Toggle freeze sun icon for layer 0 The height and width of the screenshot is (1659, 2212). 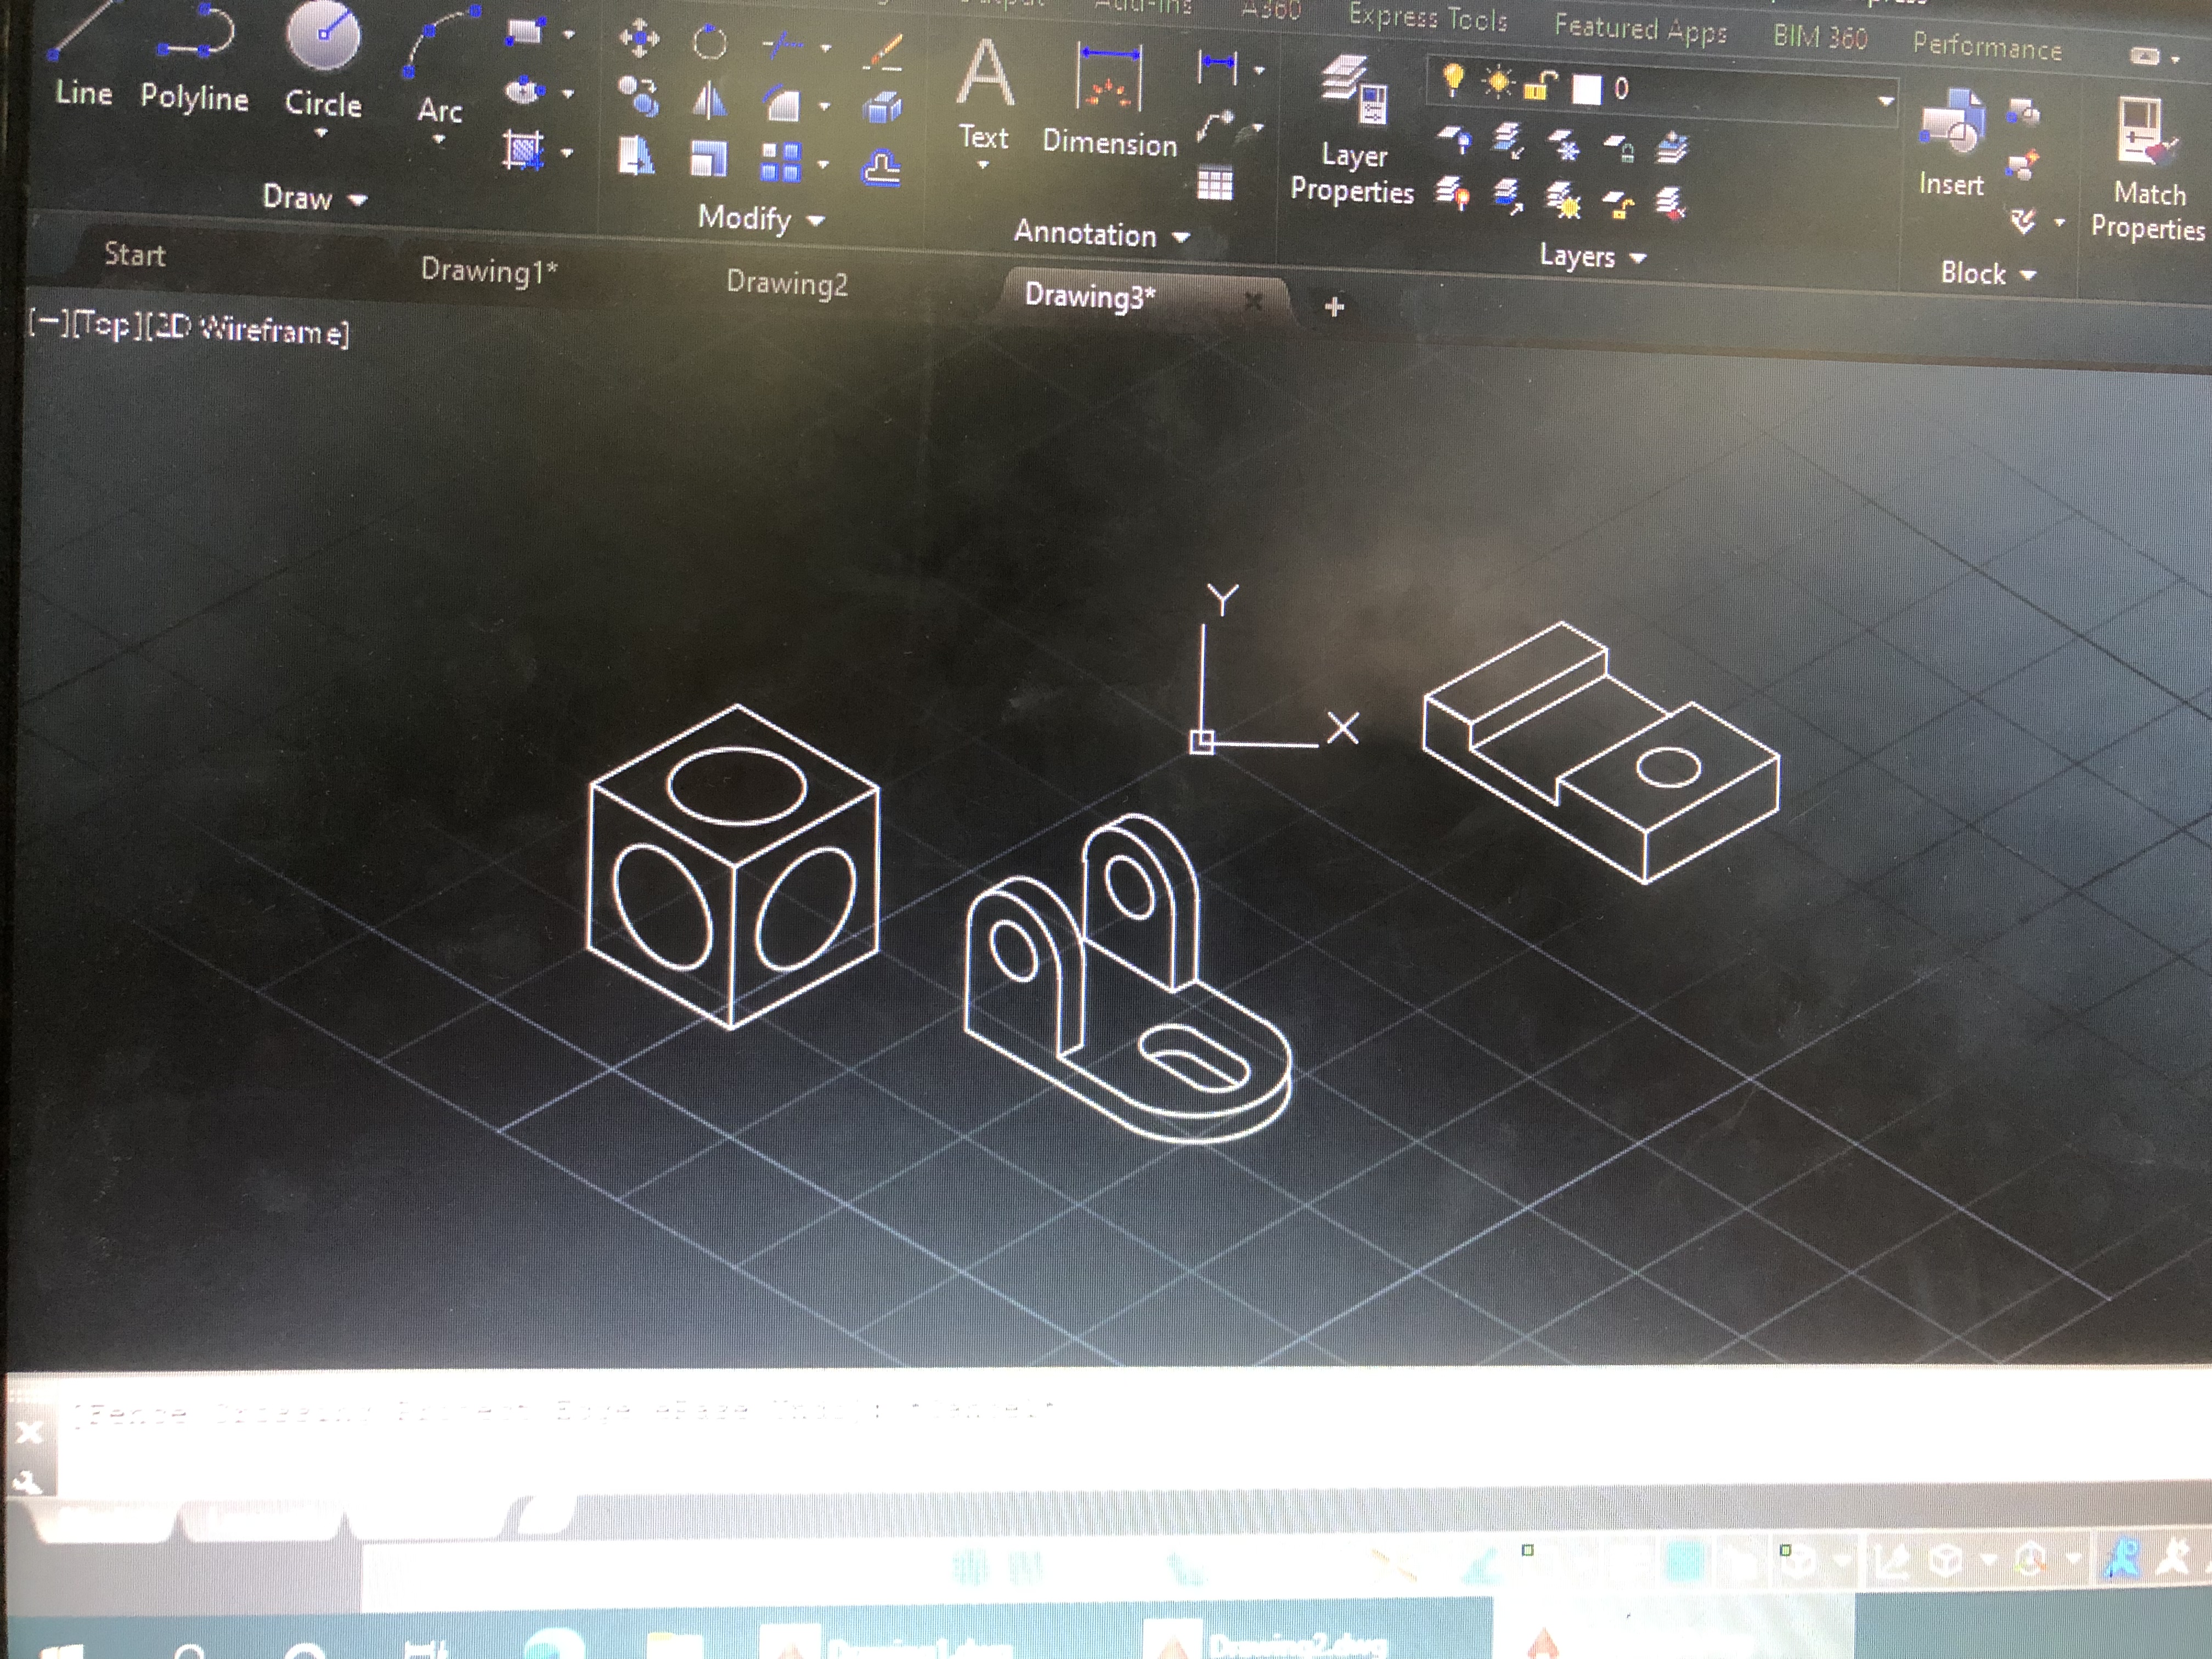(x=1497, y=81)
